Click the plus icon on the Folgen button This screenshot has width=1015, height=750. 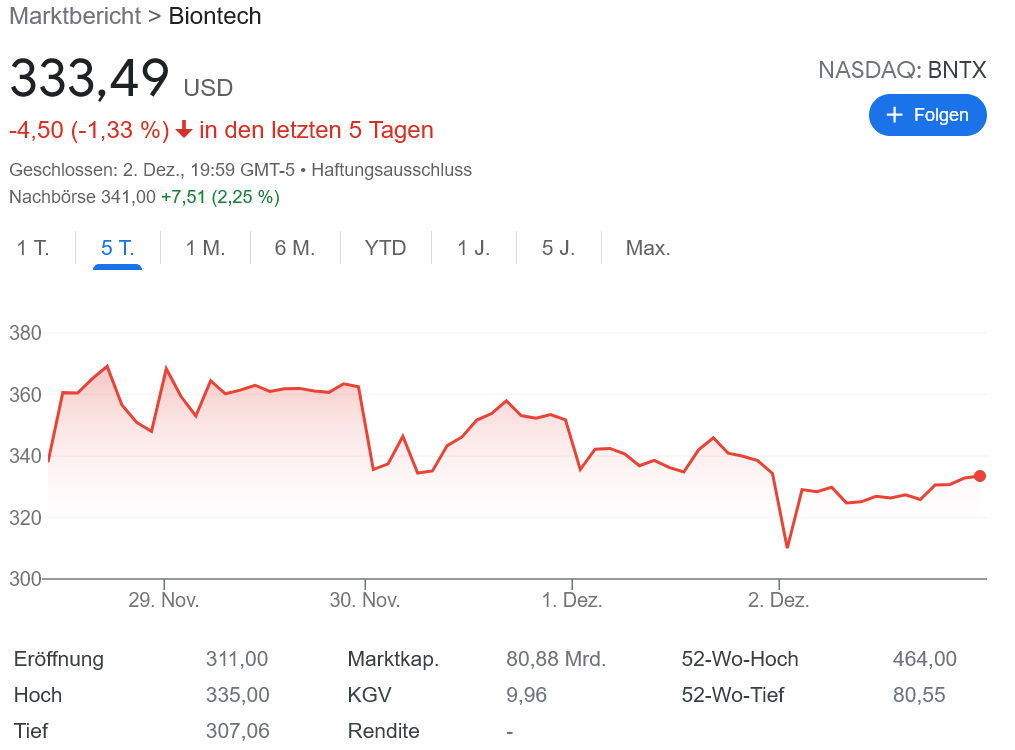pos(894,115)
